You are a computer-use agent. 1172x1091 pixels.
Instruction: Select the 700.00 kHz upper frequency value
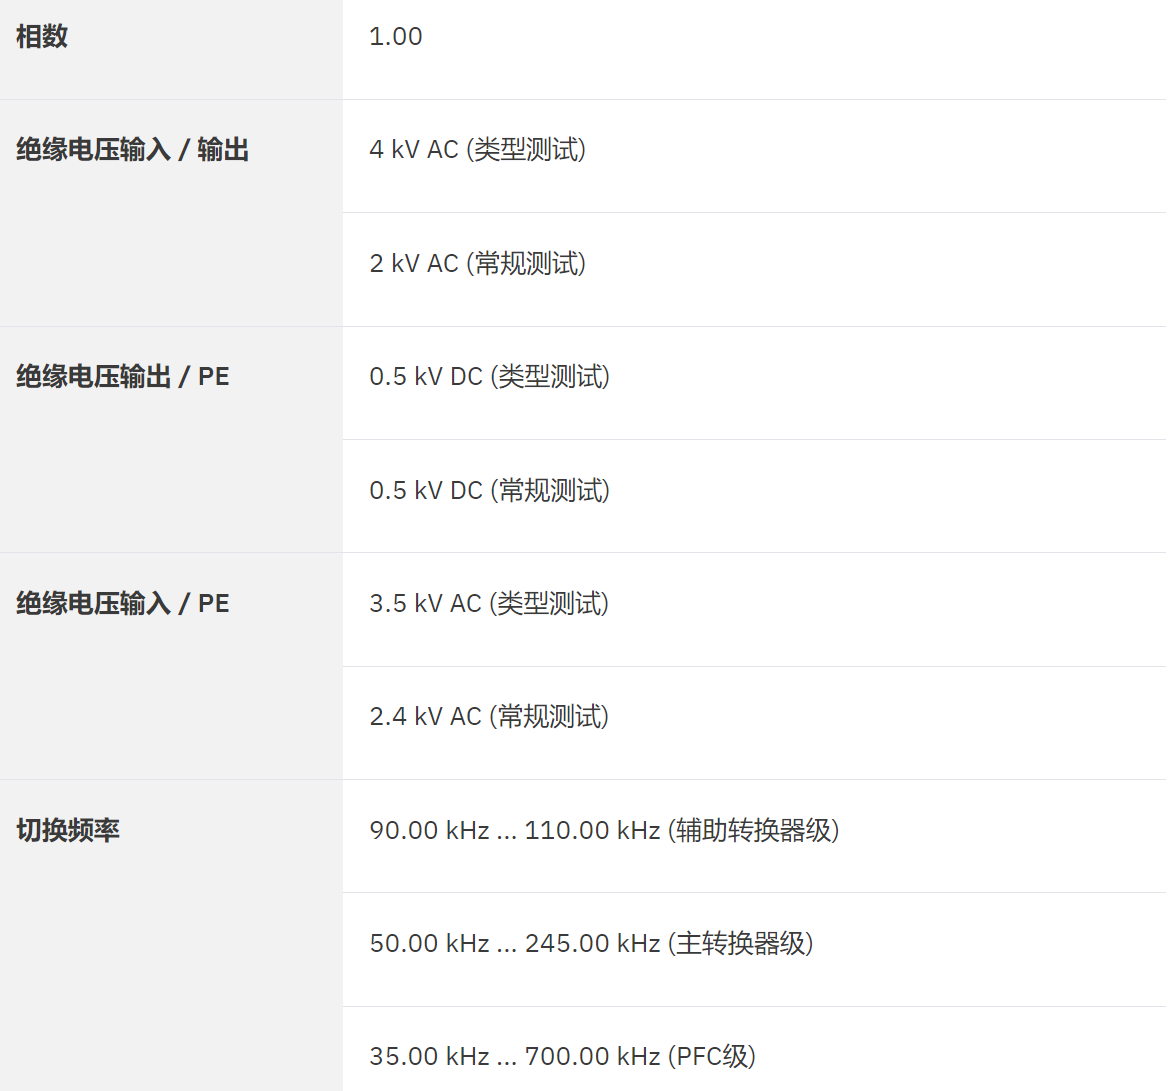[592, 1057]
